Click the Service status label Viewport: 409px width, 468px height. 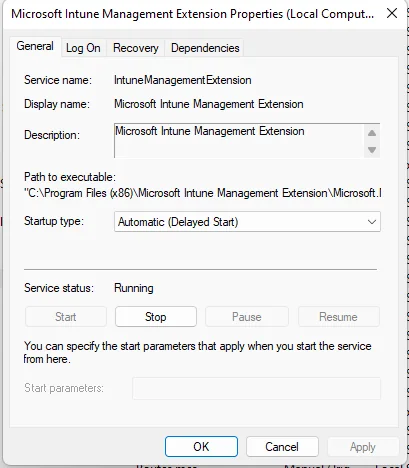pyautogui.click(x=59, y=288)
